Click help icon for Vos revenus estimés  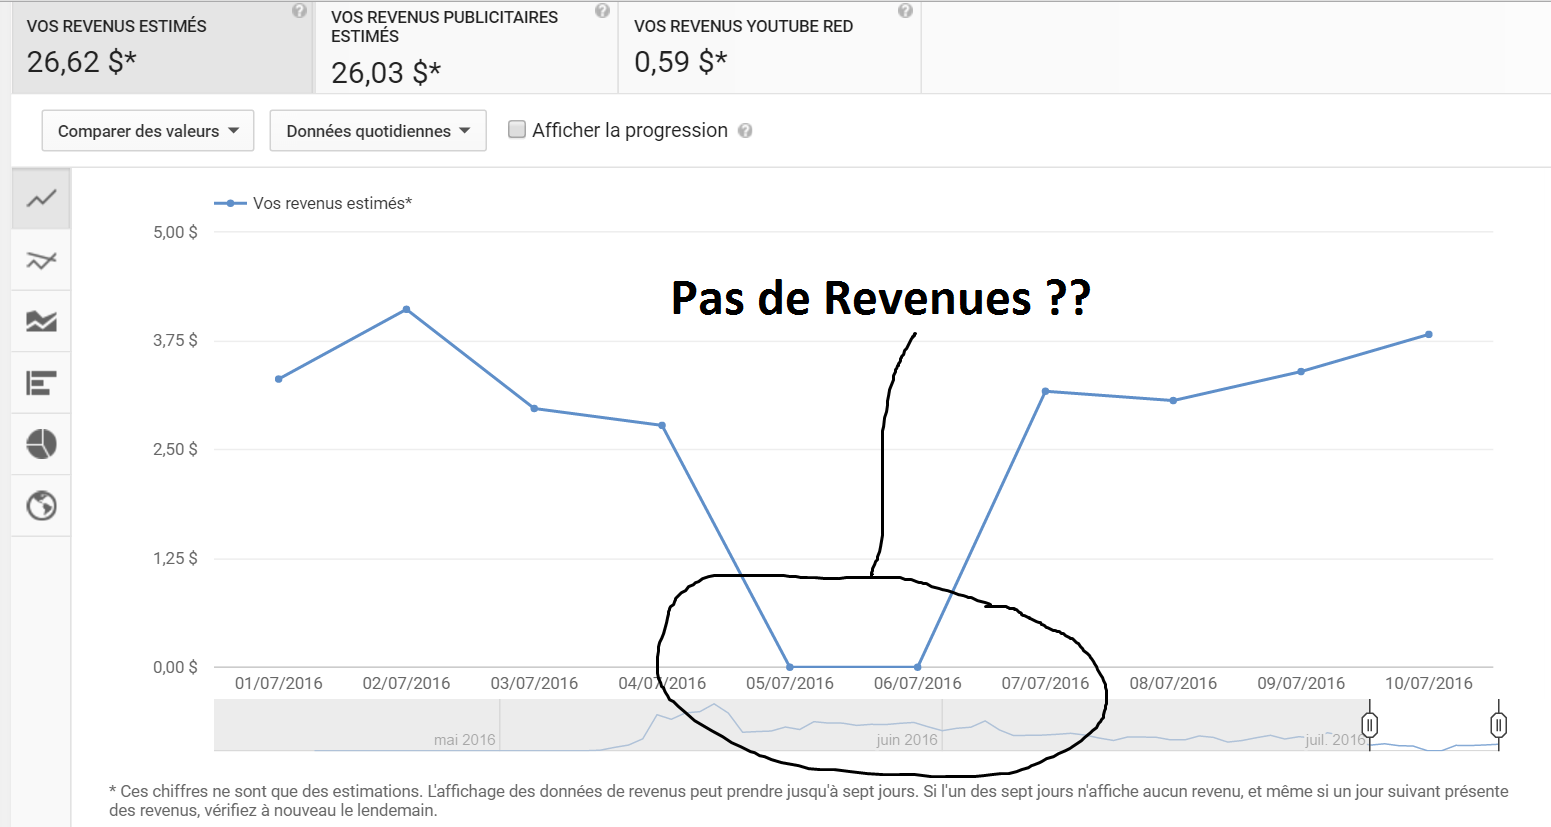(299, 11)
